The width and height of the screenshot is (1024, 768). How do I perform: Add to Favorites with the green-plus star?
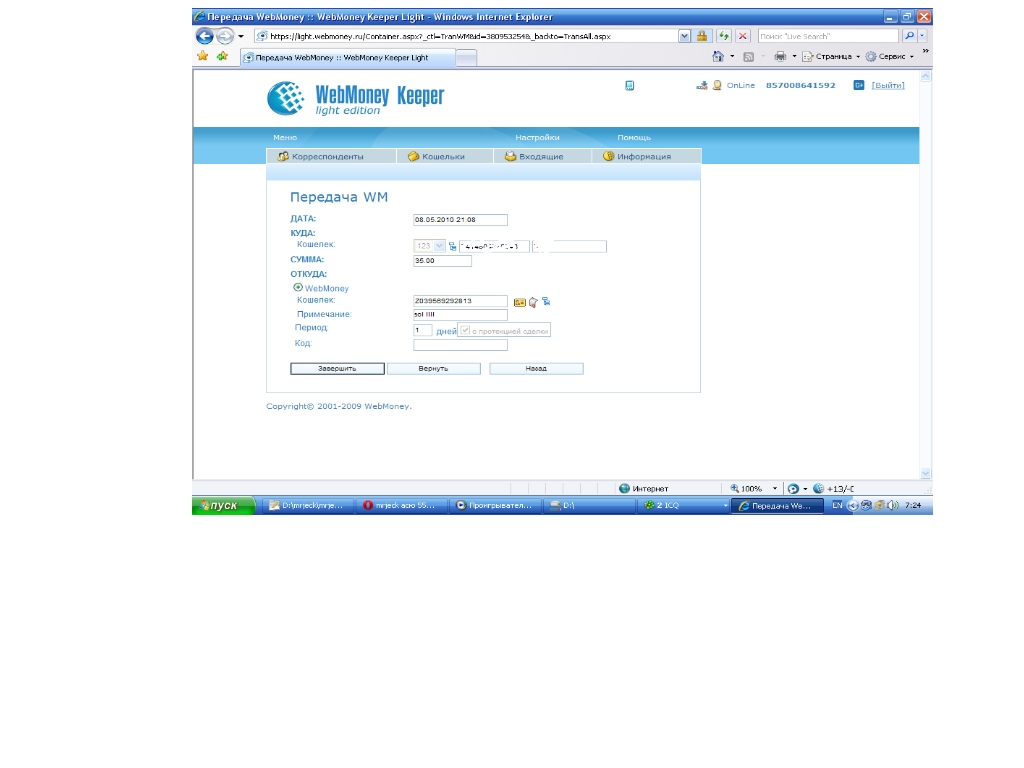[223, 56]
